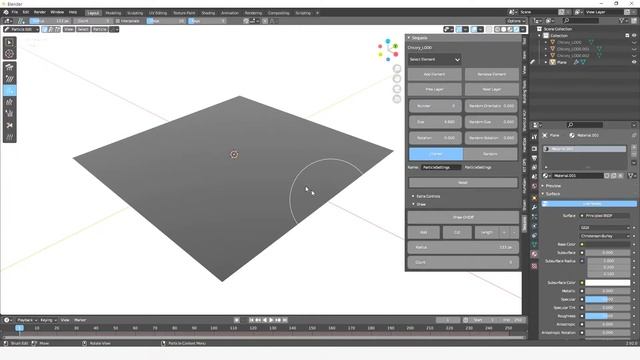Viewport: 640px width, 360px height.
Task: Switch to Point particle select mode
Action: pyautogui.click(x=51, y=29)
